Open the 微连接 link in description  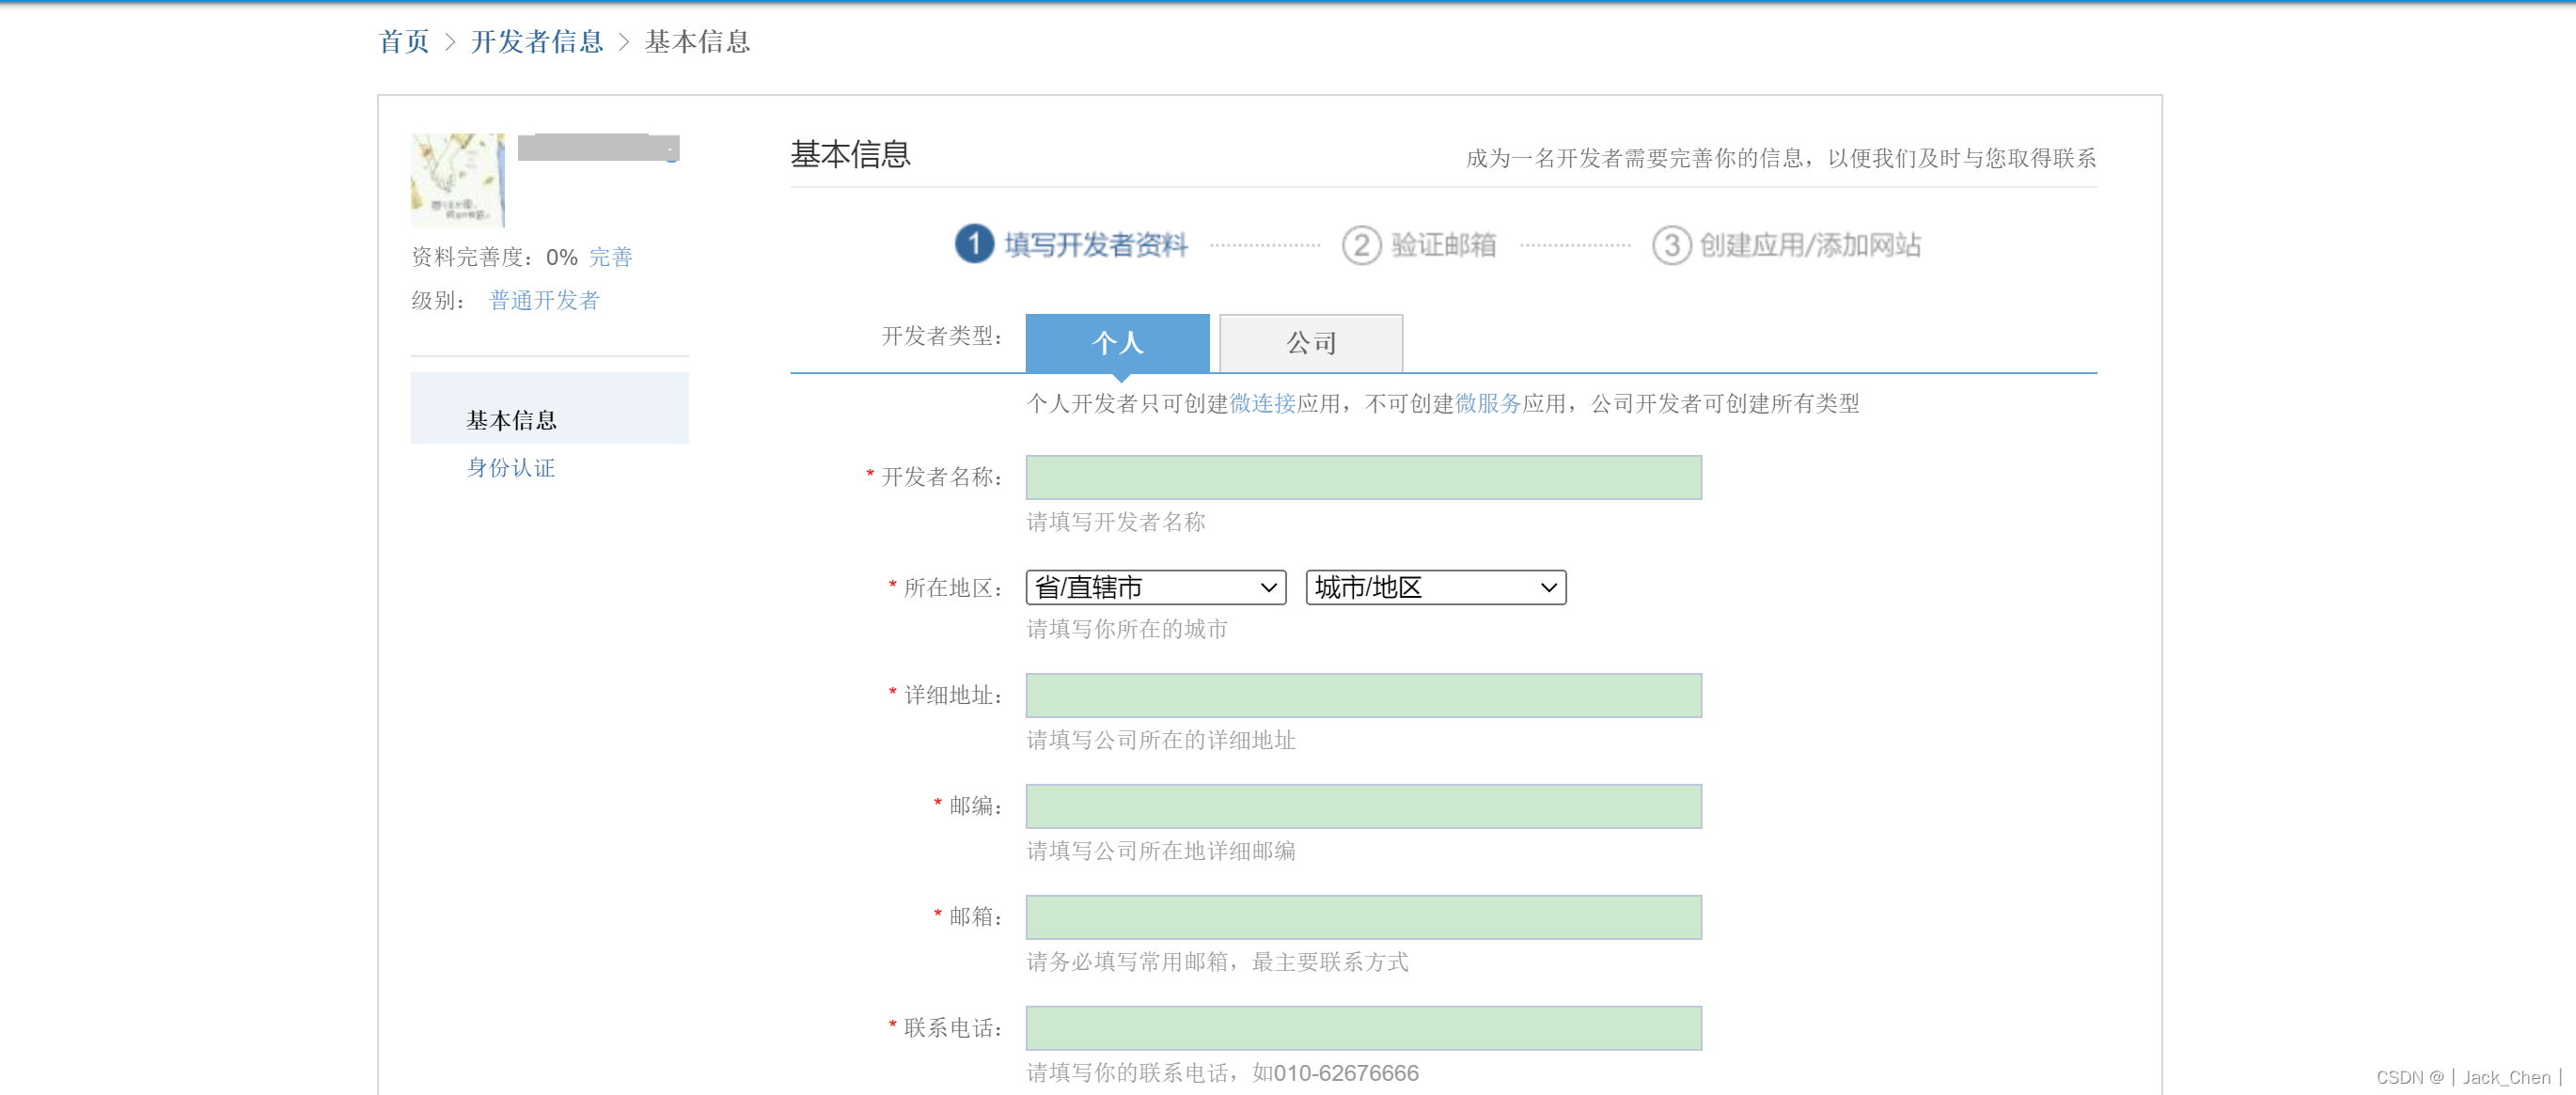1262,403
